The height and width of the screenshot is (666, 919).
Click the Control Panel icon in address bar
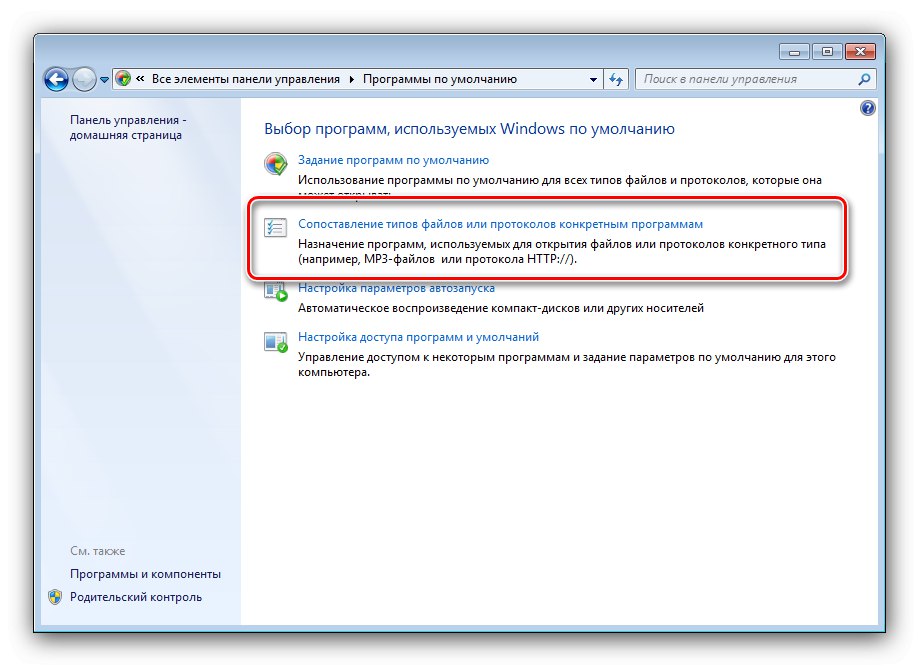pyautogui.click(x=123, y=79)
